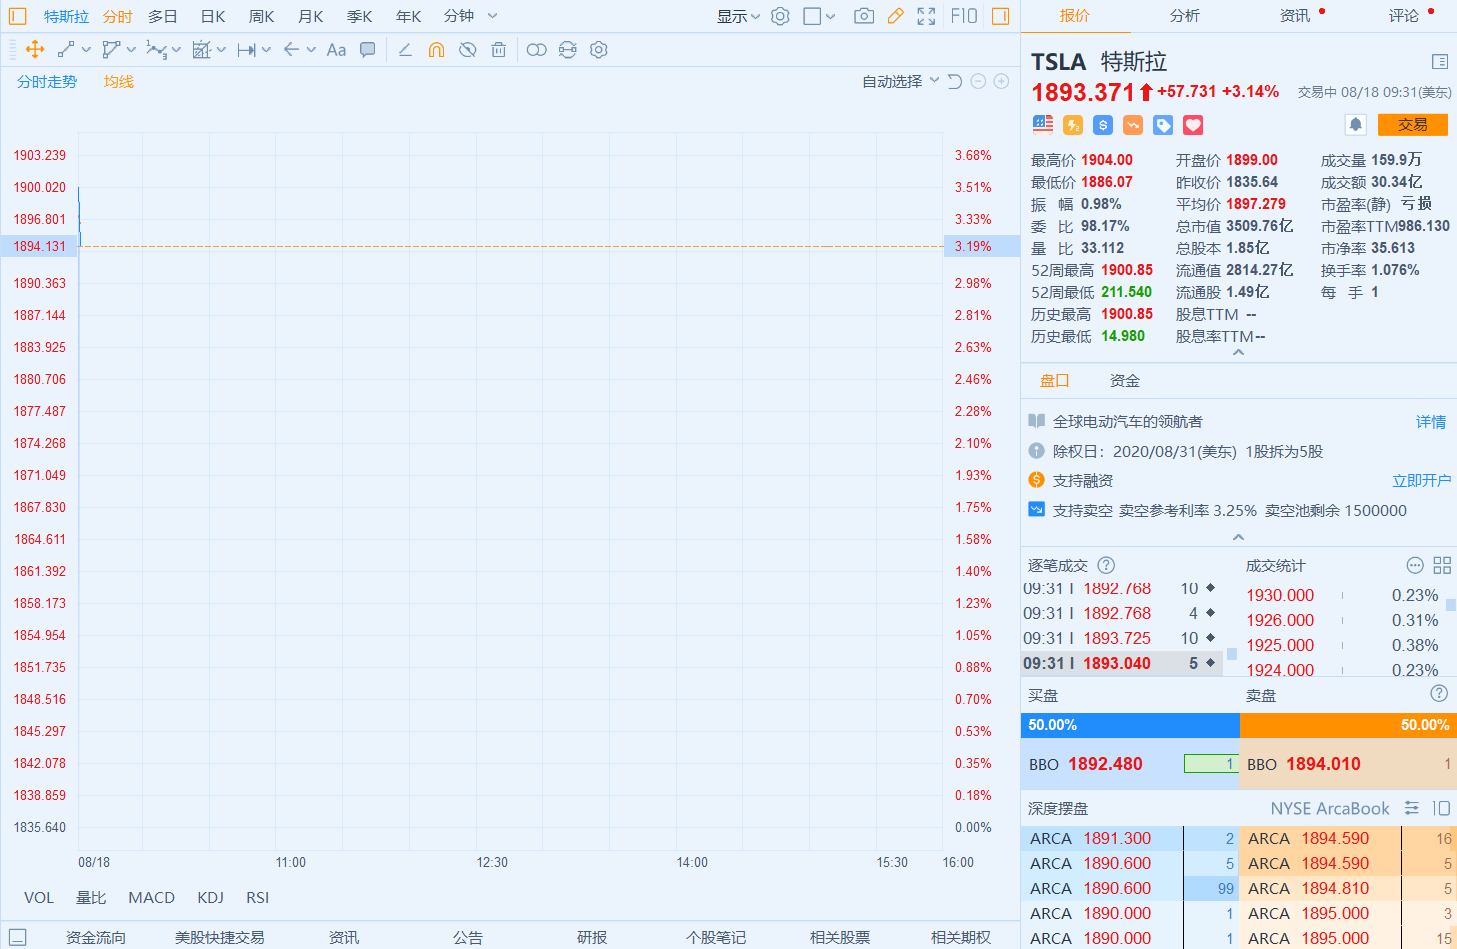The width and height of the screenshot is (1457, 949).
Task: Select the move/pan crosshair tool
Action: coord(34,50)
